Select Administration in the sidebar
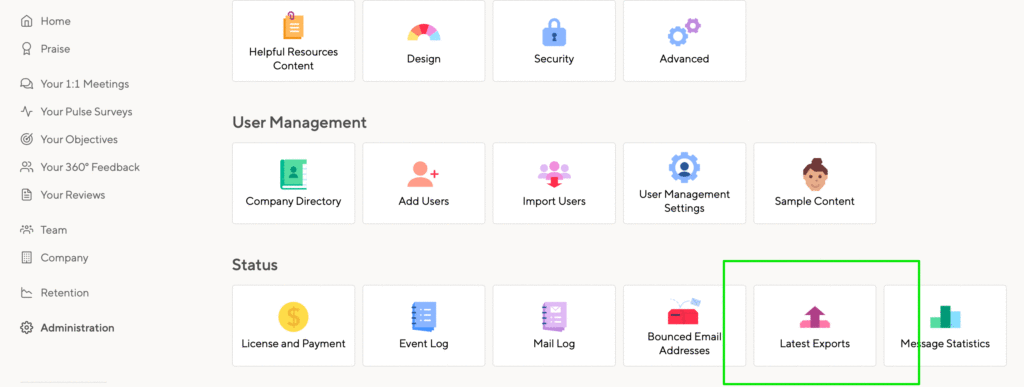Screen dimensions: 1024x387 pos(67,328)
